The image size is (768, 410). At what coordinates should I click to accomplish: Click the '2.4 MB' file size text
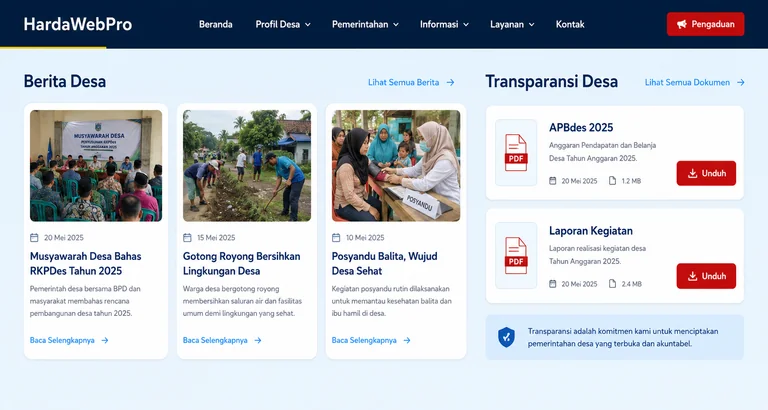pyautogui.click(x=631, y=284)
